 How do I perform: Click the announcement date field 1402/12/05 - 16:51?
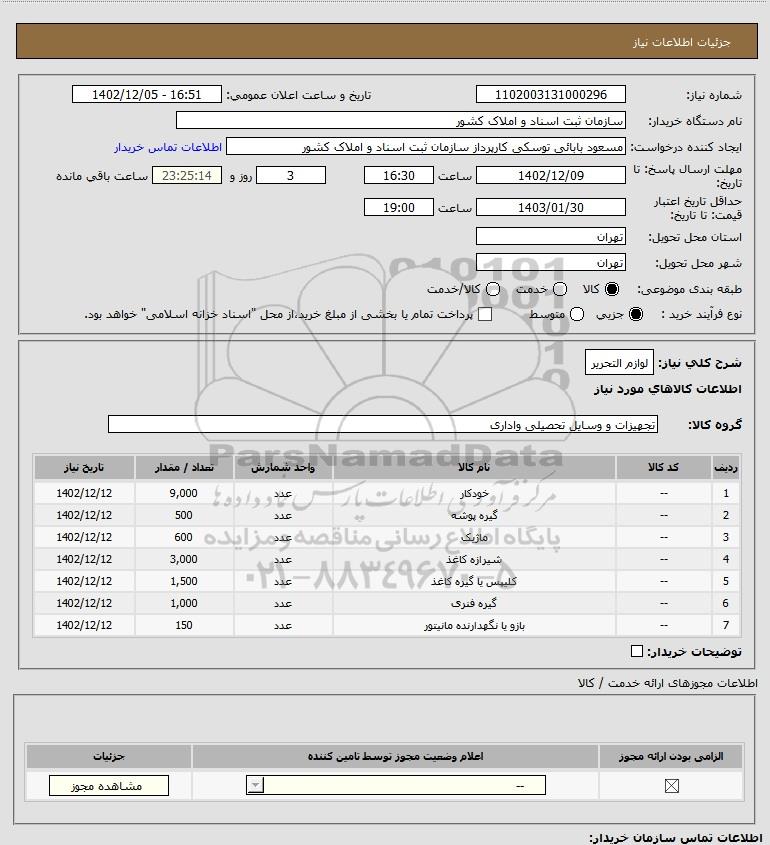147,95
